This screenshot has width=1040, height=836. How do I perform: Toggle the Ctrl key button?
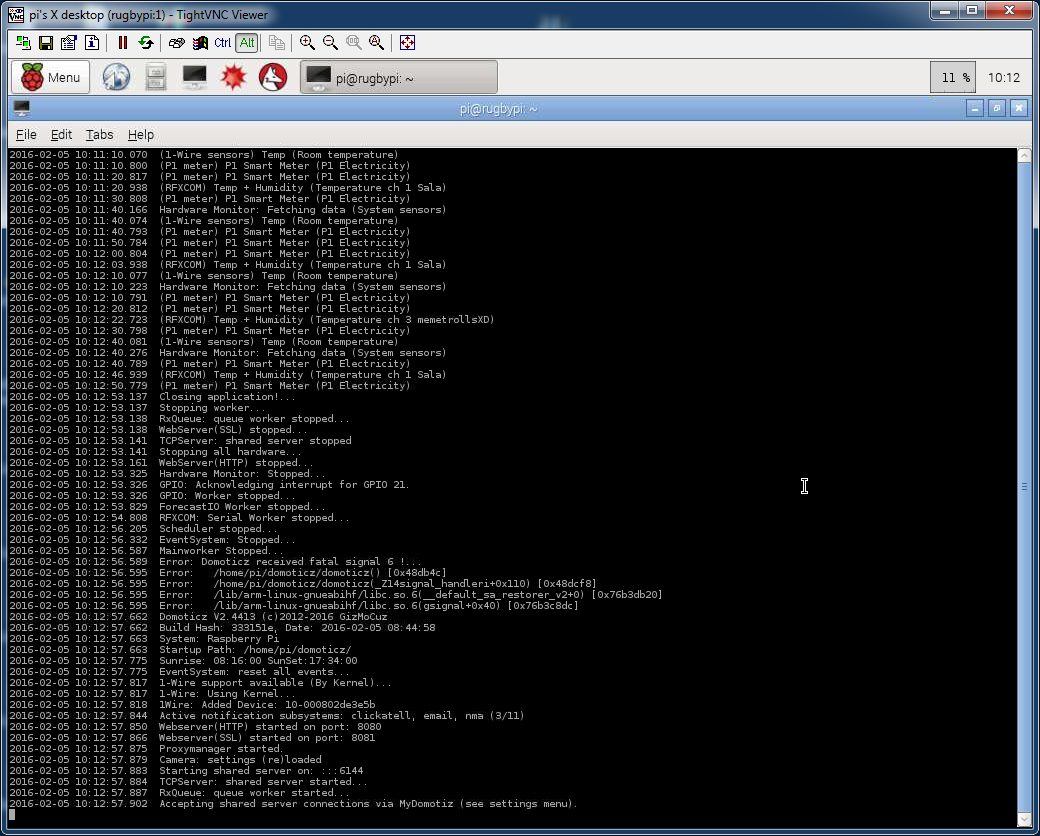(223, 42)
